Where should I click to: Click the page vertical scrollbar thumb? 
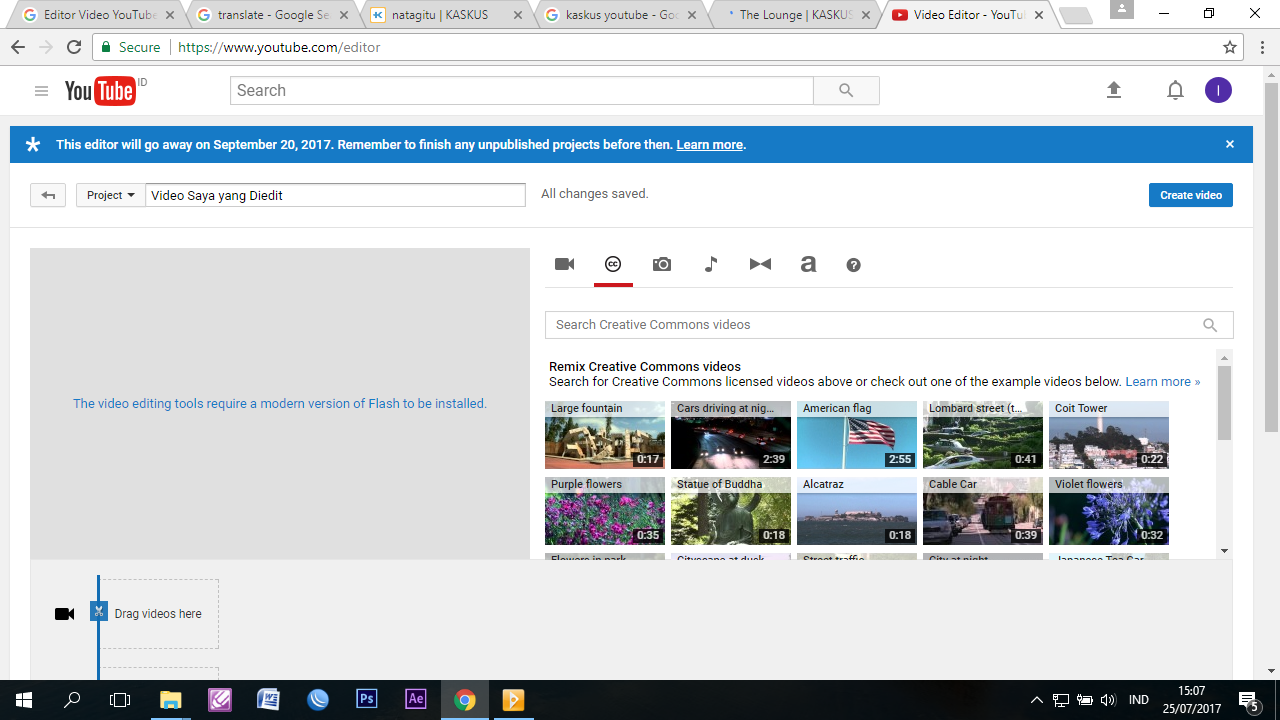point(1271,257)
